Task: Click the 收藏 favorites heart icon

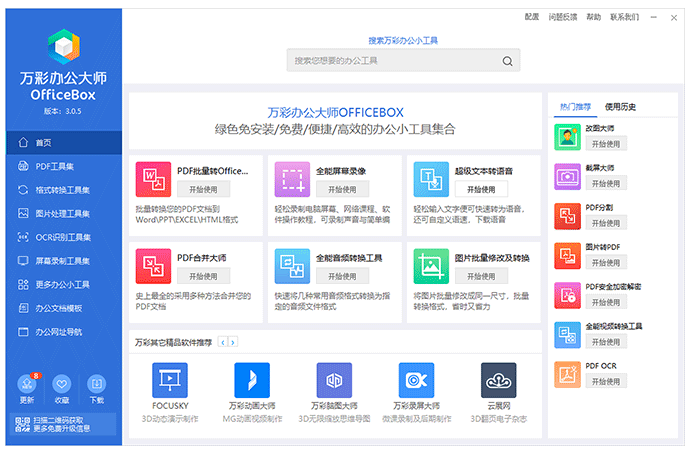Action: click(61, 386)
